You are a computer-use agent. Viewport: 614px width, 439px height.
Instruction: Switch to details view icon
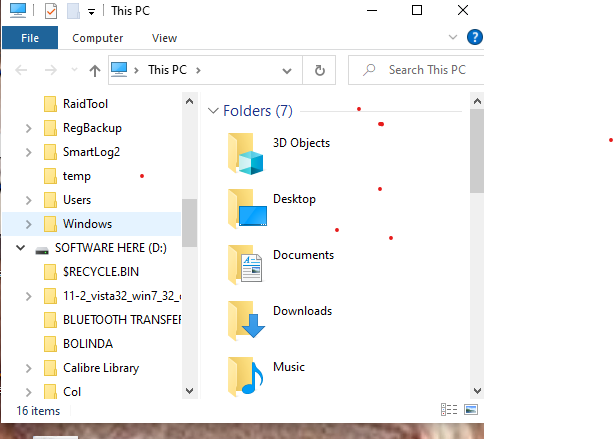tap(449, 410)
